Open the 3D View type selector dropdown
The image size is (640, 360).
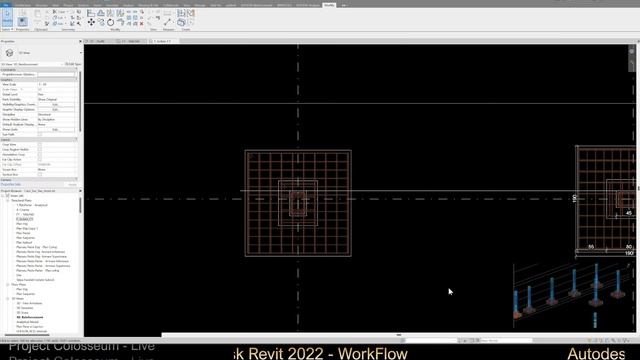(80, 53)
